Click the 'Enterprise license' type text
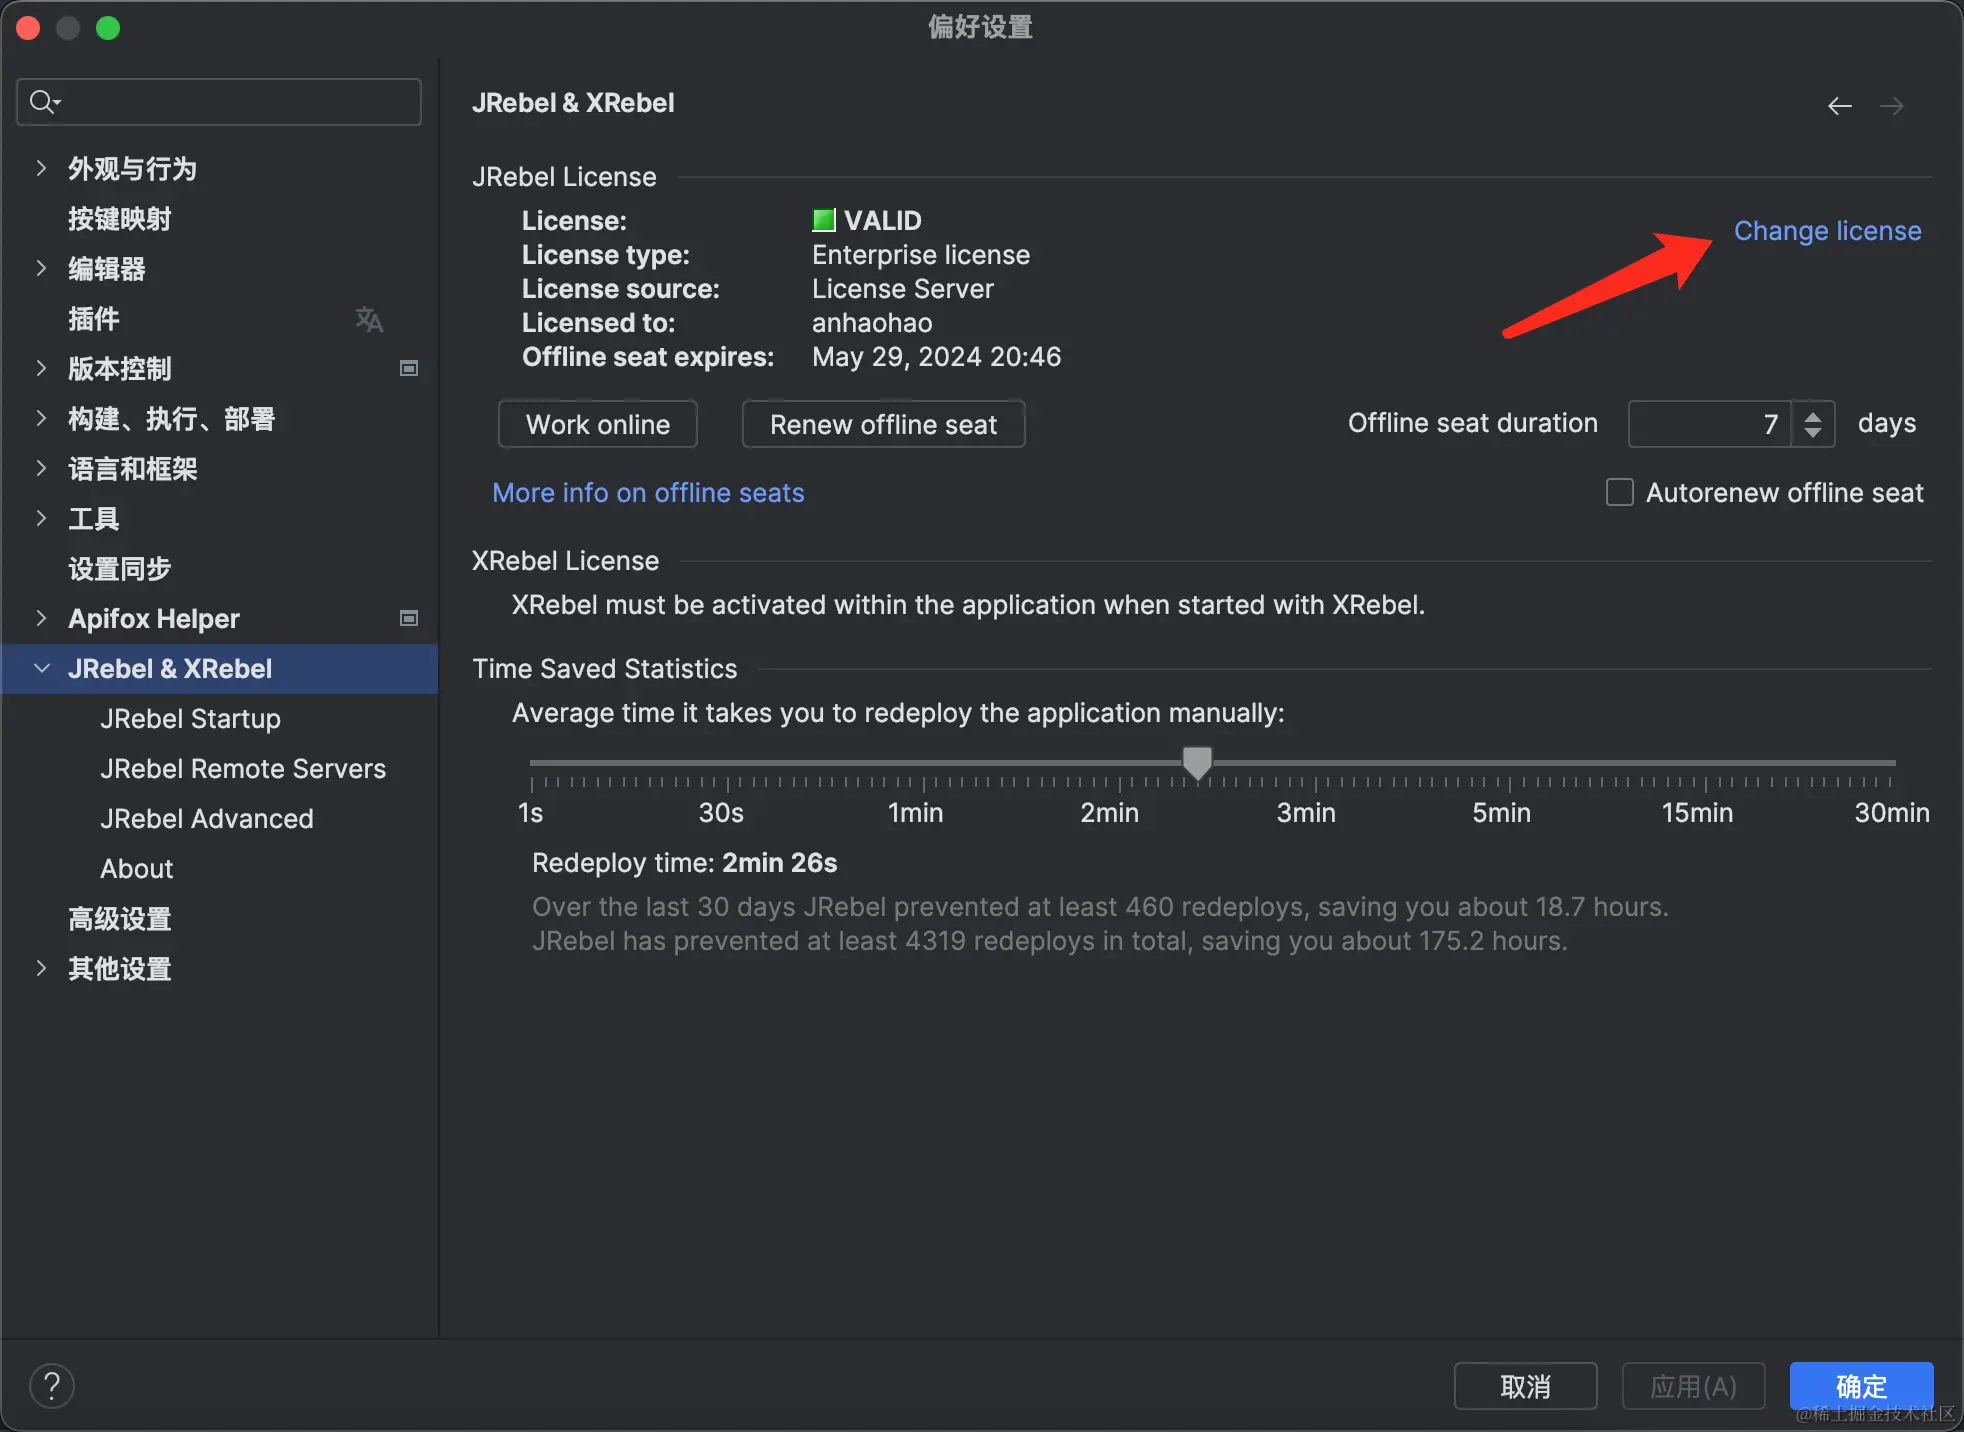 tap(921, 255)
